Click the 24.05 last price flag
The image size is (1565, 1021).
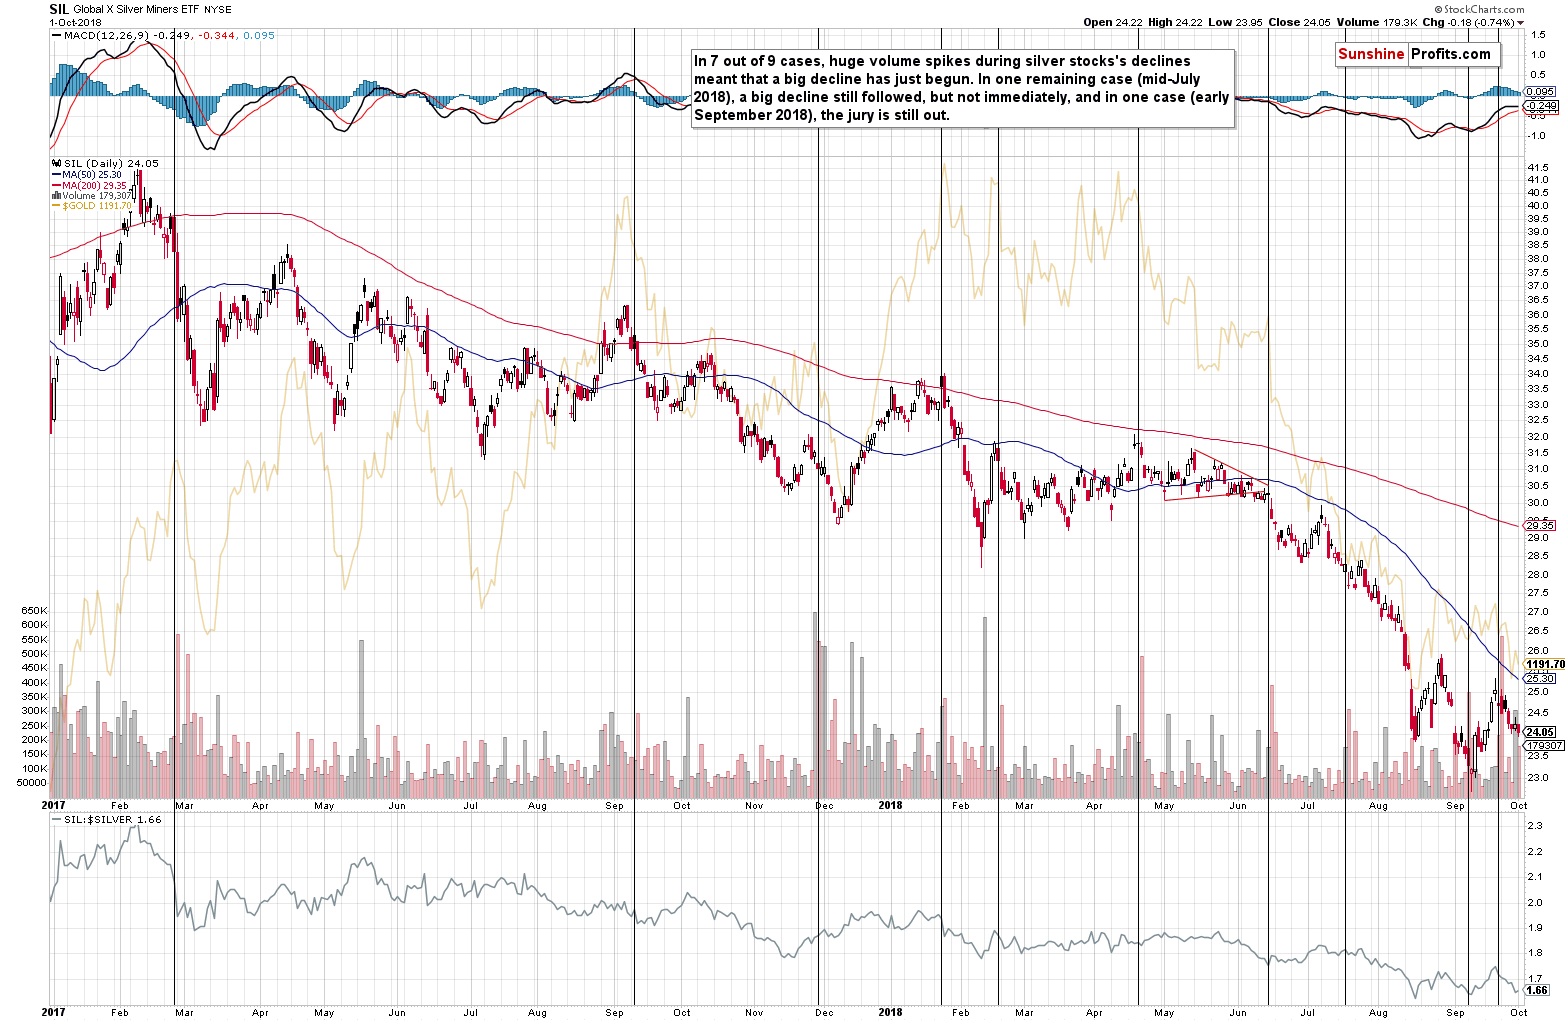[1540, 732]
